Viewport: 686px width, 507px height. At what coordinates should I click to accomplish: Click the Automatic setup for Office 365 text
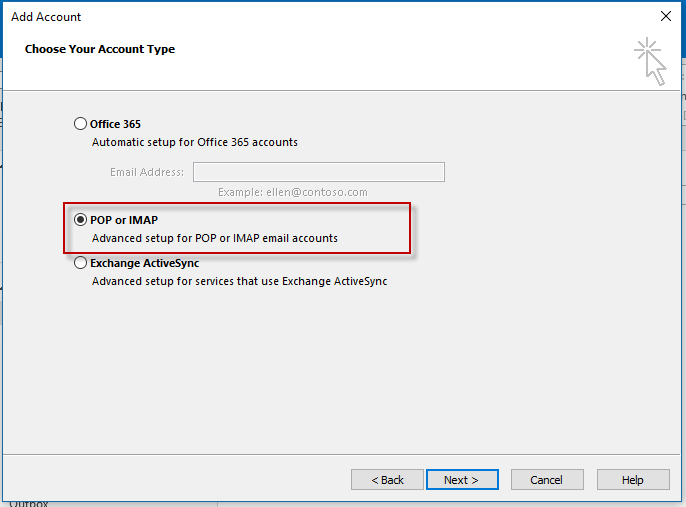(x=194, y=142)
